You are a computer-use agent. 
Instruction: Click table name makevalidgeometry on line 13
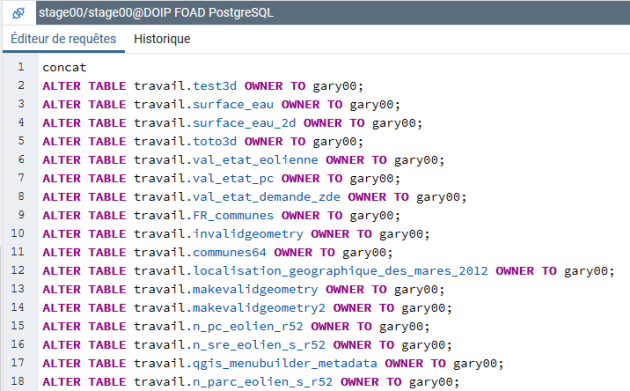256,289
